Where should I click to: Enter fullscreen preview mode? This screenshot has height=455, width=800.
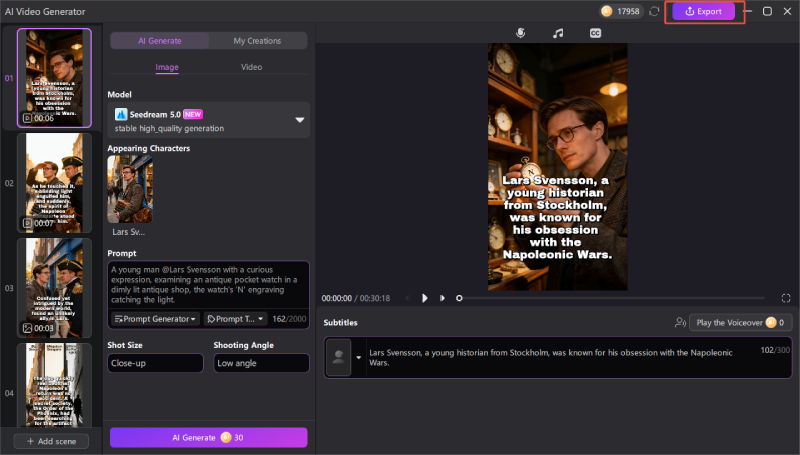click(x=786, y=298)
